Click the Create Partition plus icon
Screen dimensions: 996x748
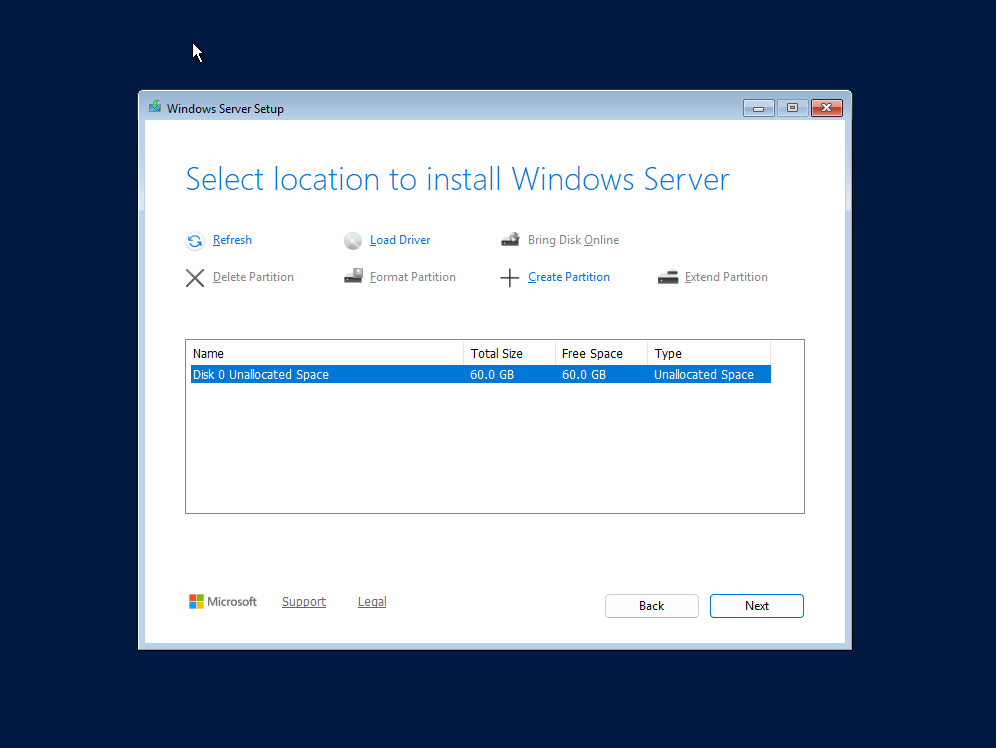(510, 278)
